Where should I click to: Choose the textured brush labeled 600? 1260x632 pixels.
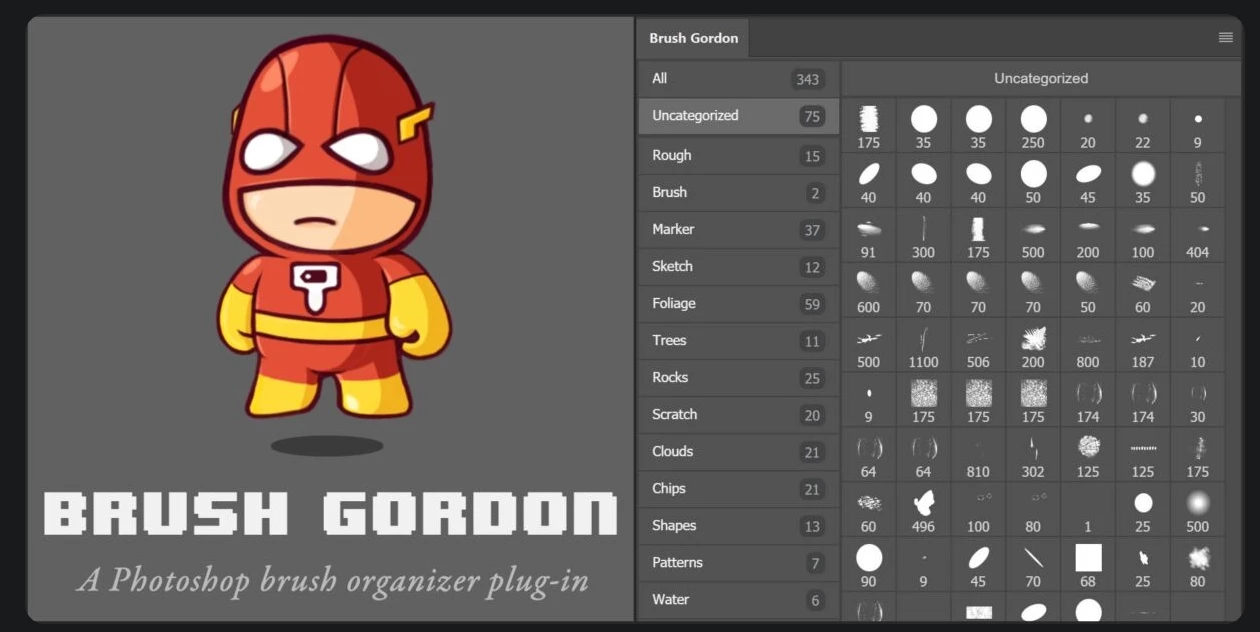tap(868, 290)
